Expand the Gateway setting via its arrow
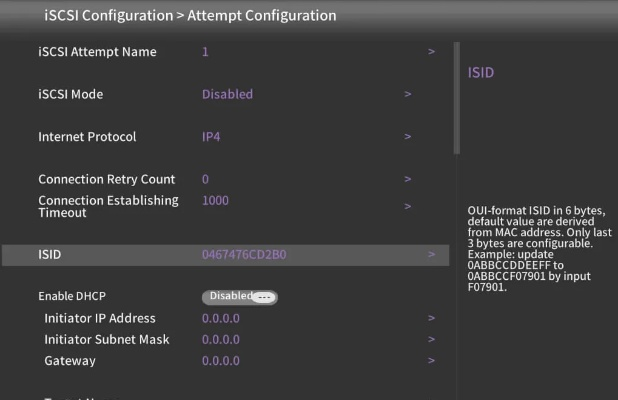 pyautogui.click(x=431, y=361)
